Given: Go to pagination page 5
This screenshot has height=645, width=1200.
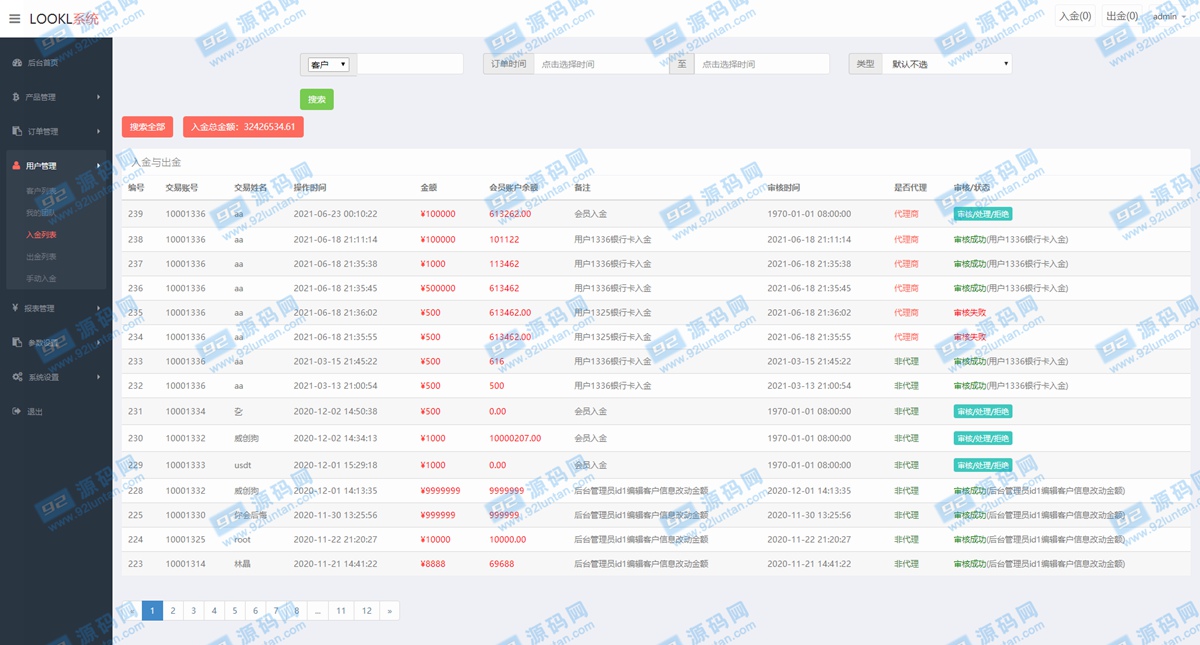Looking at the screenshot, I should (x=235, y=610).
